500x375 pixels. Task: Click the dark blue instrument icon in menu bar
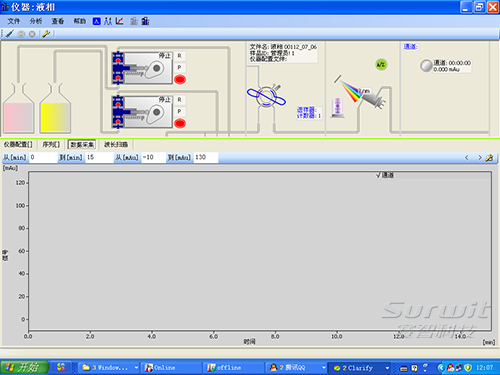(145, 21)
